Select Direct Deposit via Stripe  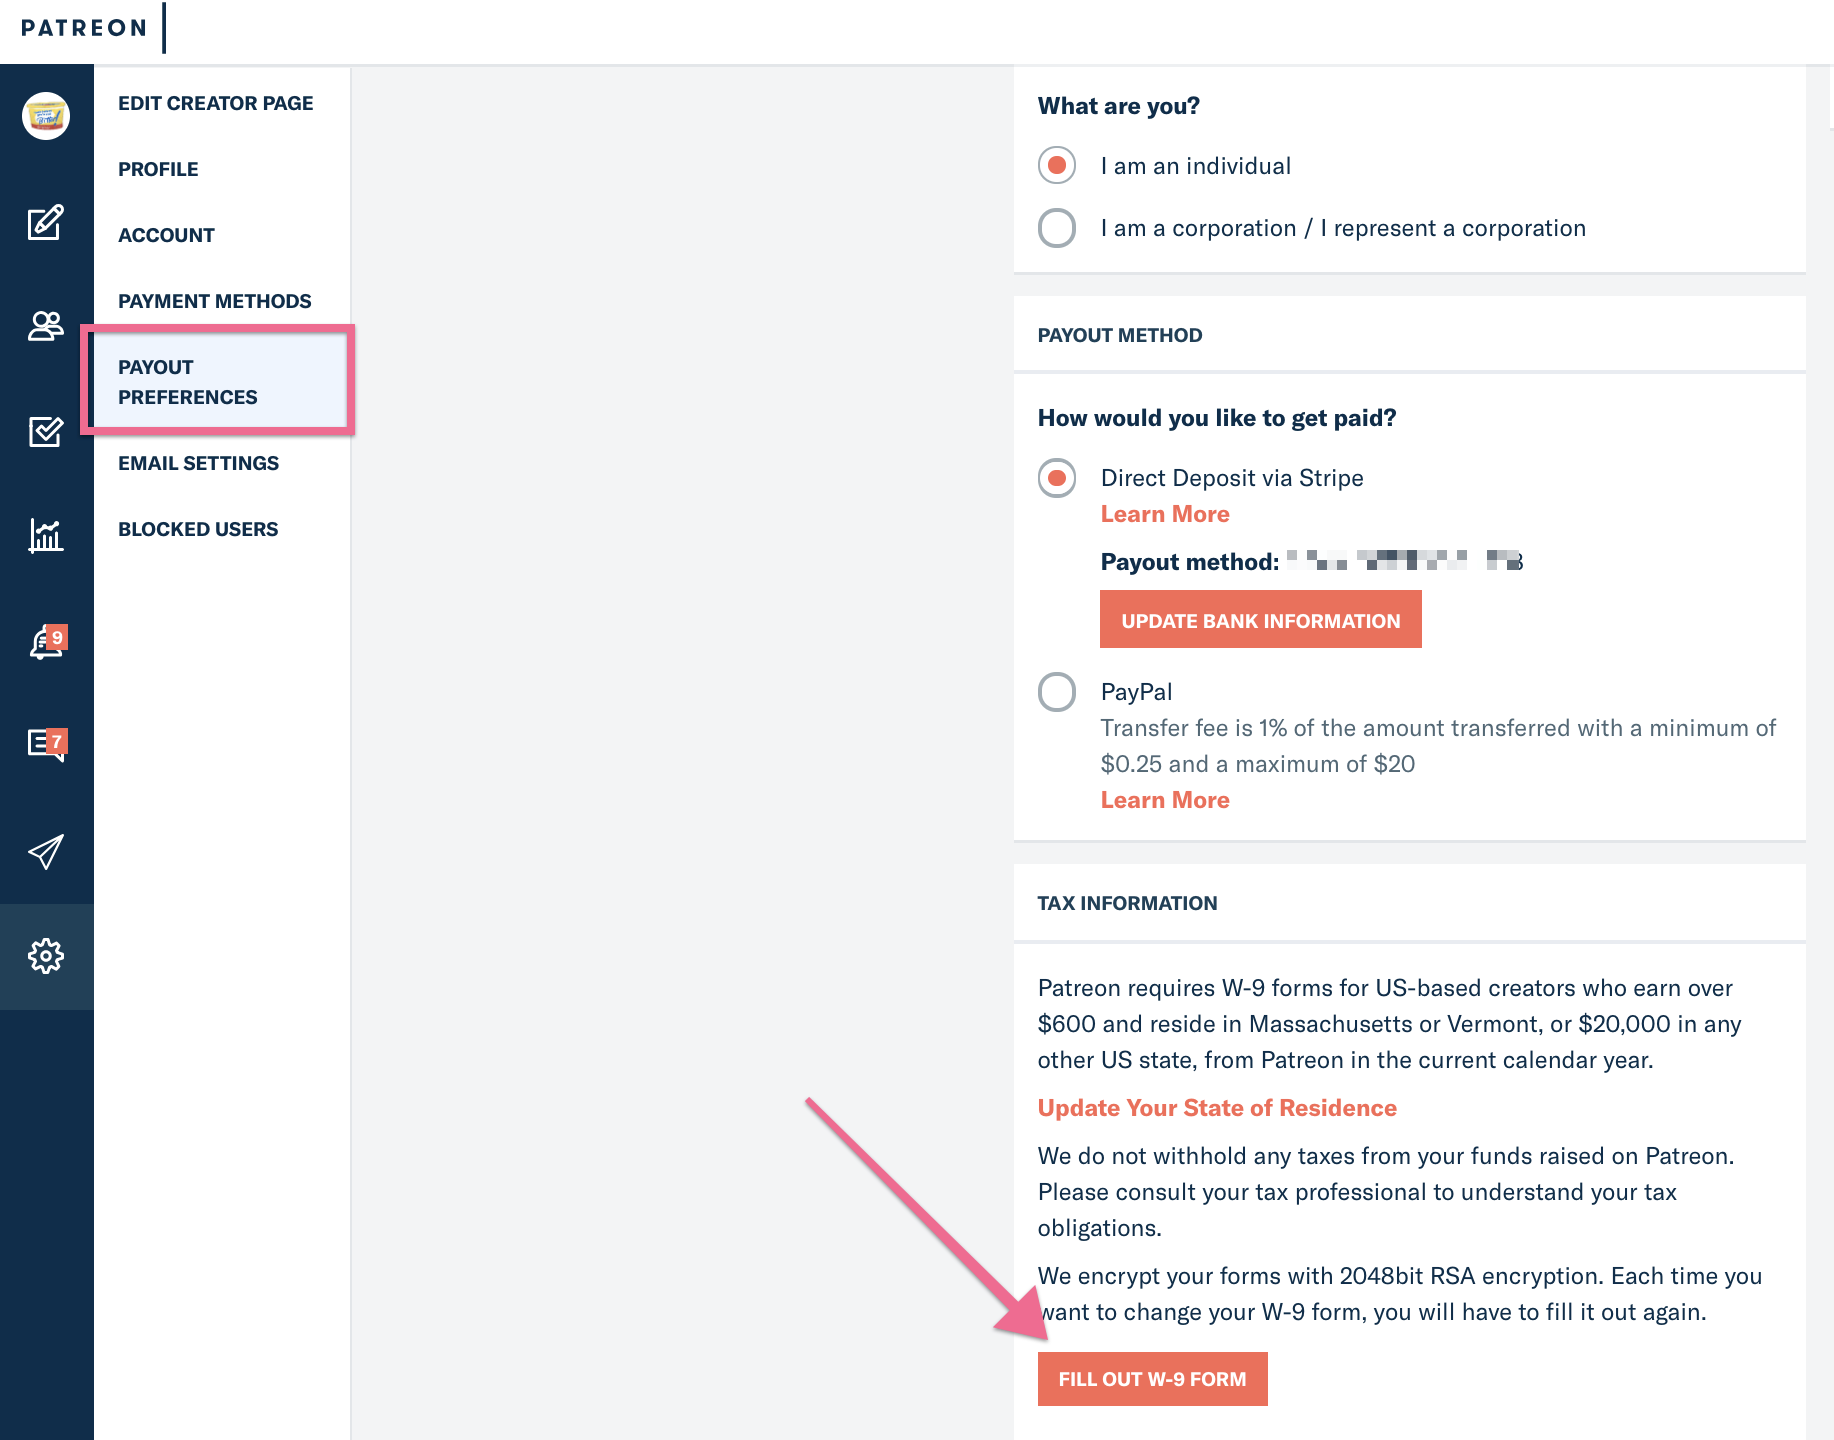coord(1057,478)
